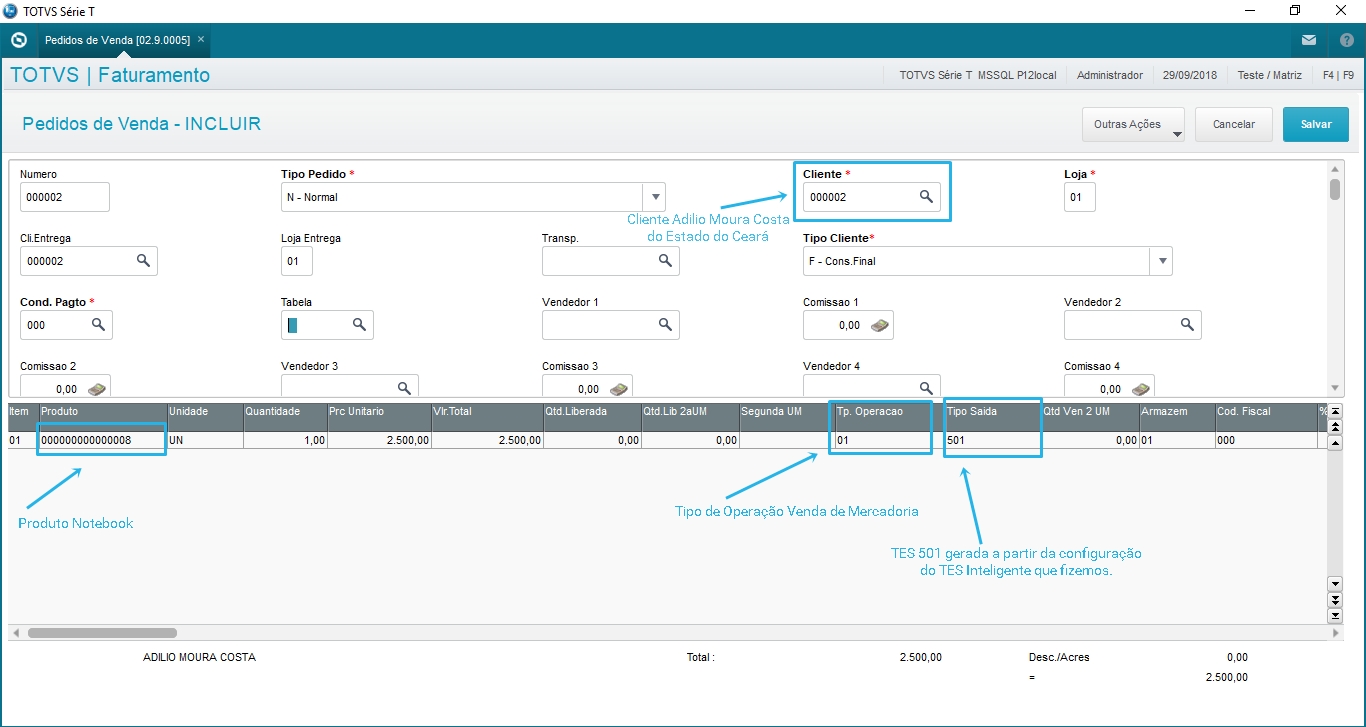Click the Comissao 4 money icon
Viewport: 1366px width, 727px height.
1141,389
